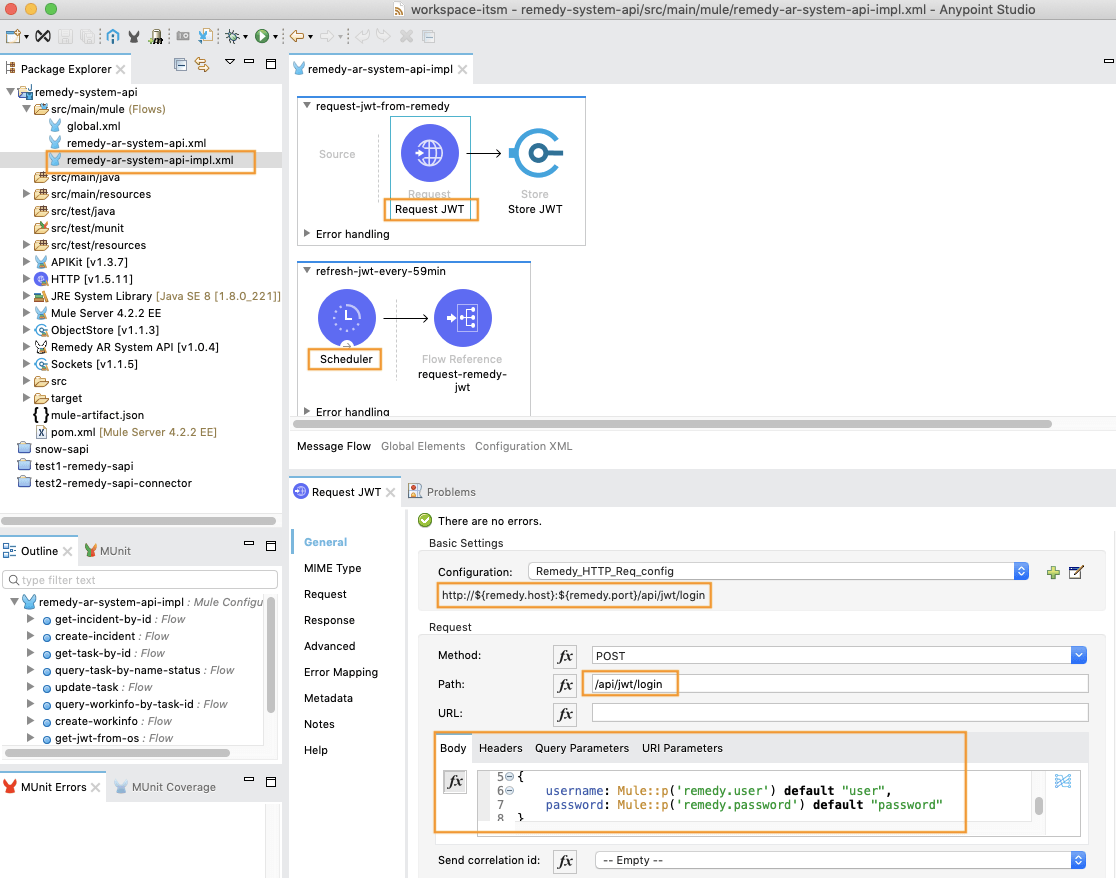Image resolution: width=1116 pixels, height=878 pixels.
Task: Expand Remedy AR System API library node
Action: tap(26, 347)
